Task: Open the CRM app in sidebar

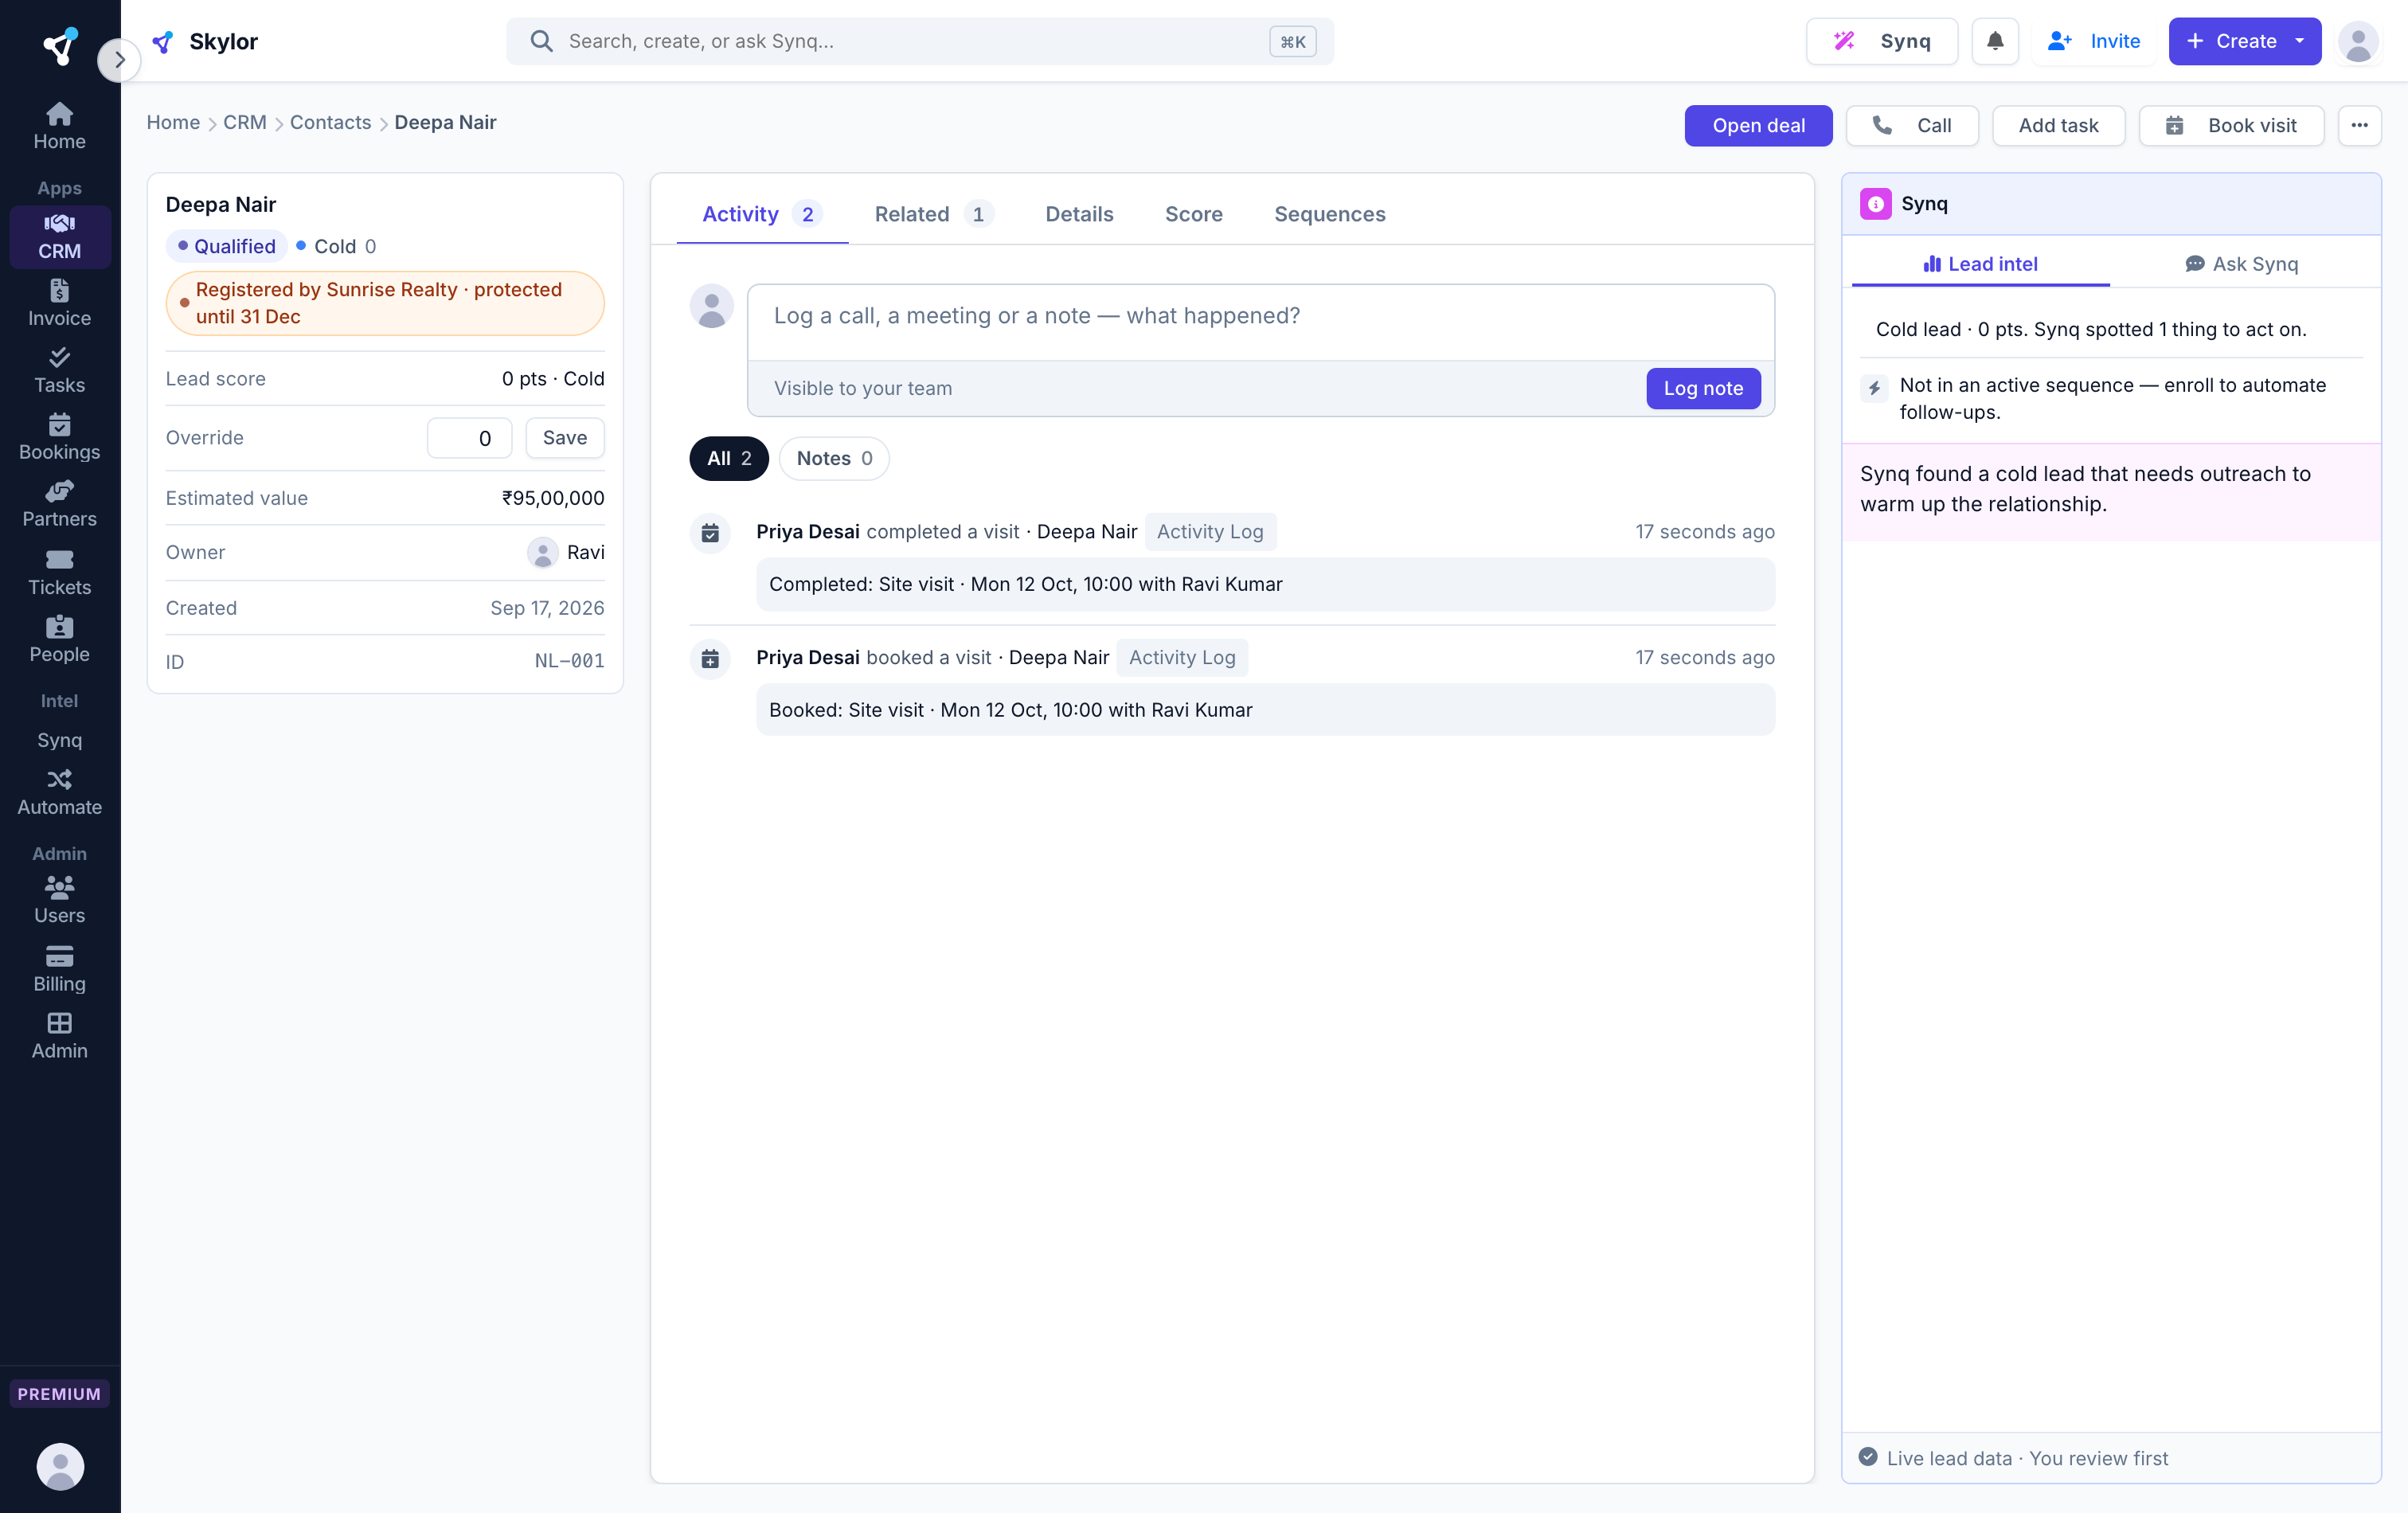Action: point(59,237)
